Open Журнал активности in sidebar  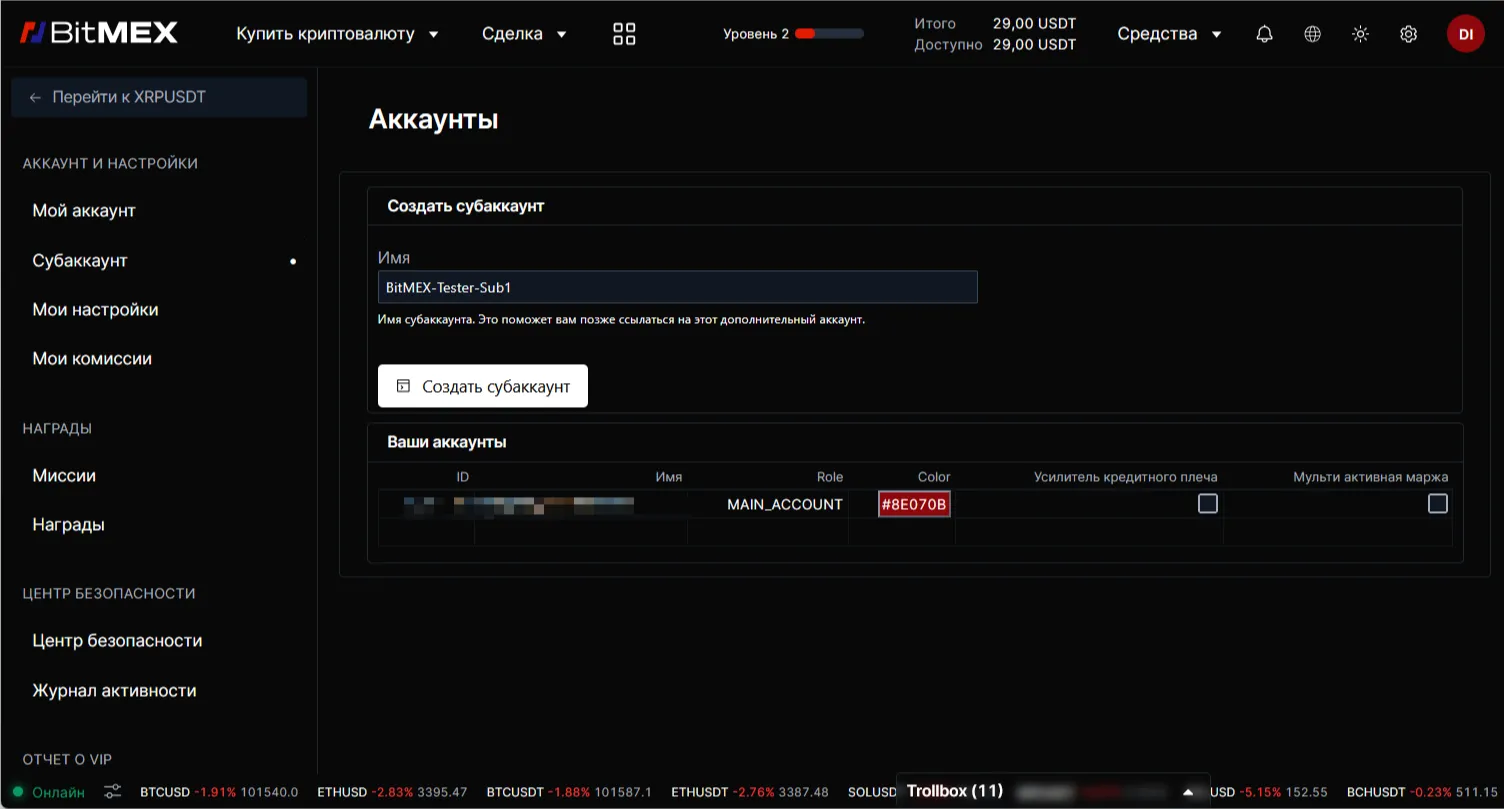[114, 691]
